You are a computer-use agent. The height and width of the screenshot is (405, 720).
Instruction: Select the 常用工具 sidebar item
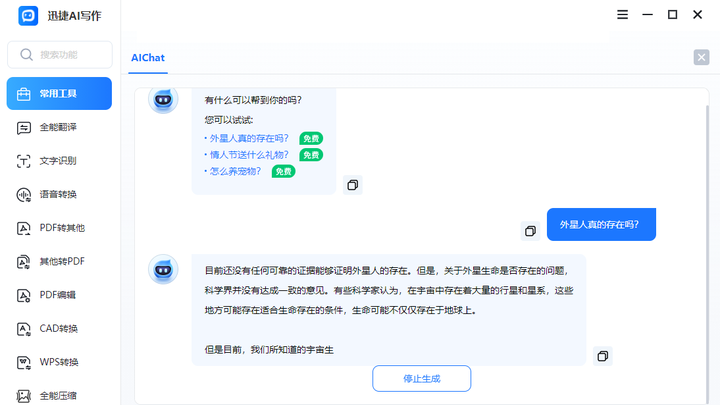click(x=59, y=94)
